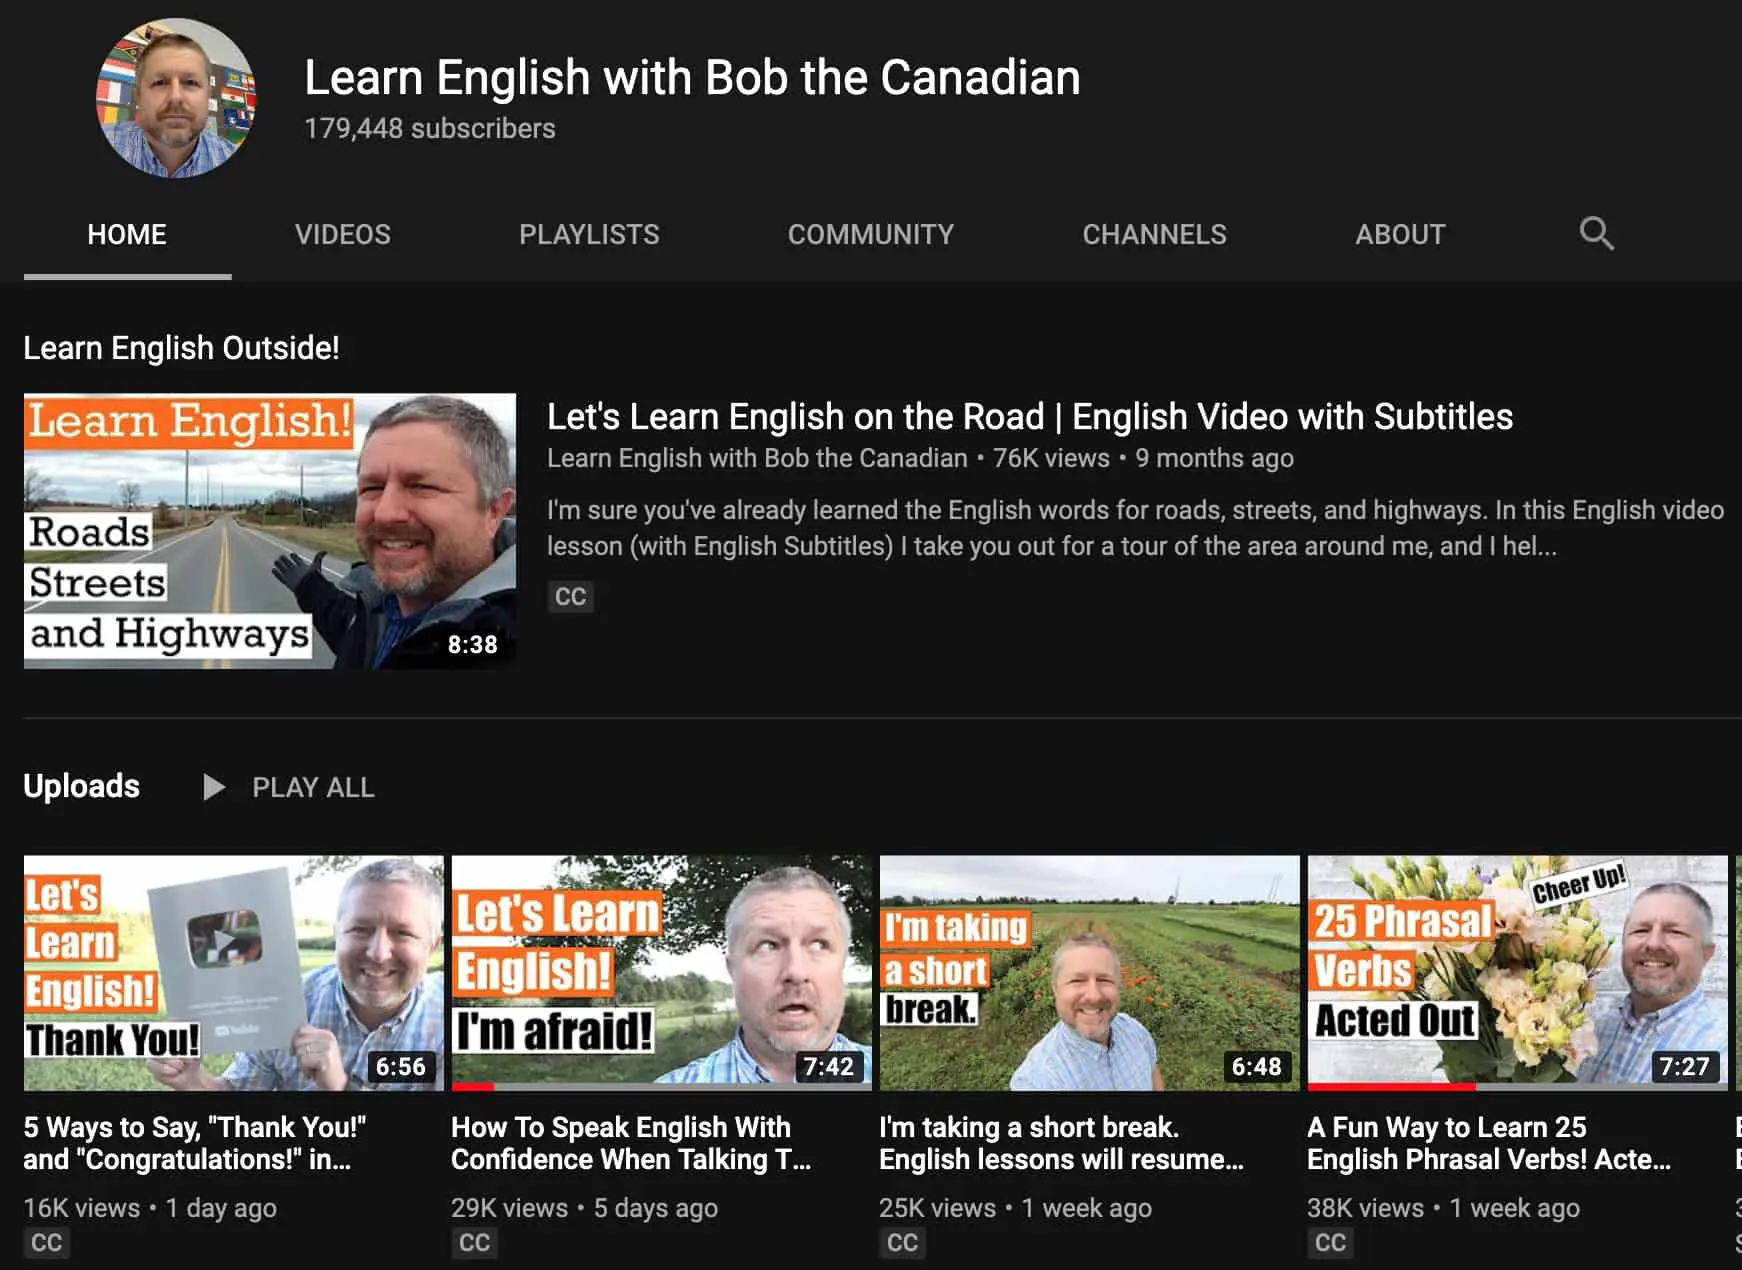1742x1270 pixels.
Task: Open the Learn English Outside section heading
Action: (181, 348)
